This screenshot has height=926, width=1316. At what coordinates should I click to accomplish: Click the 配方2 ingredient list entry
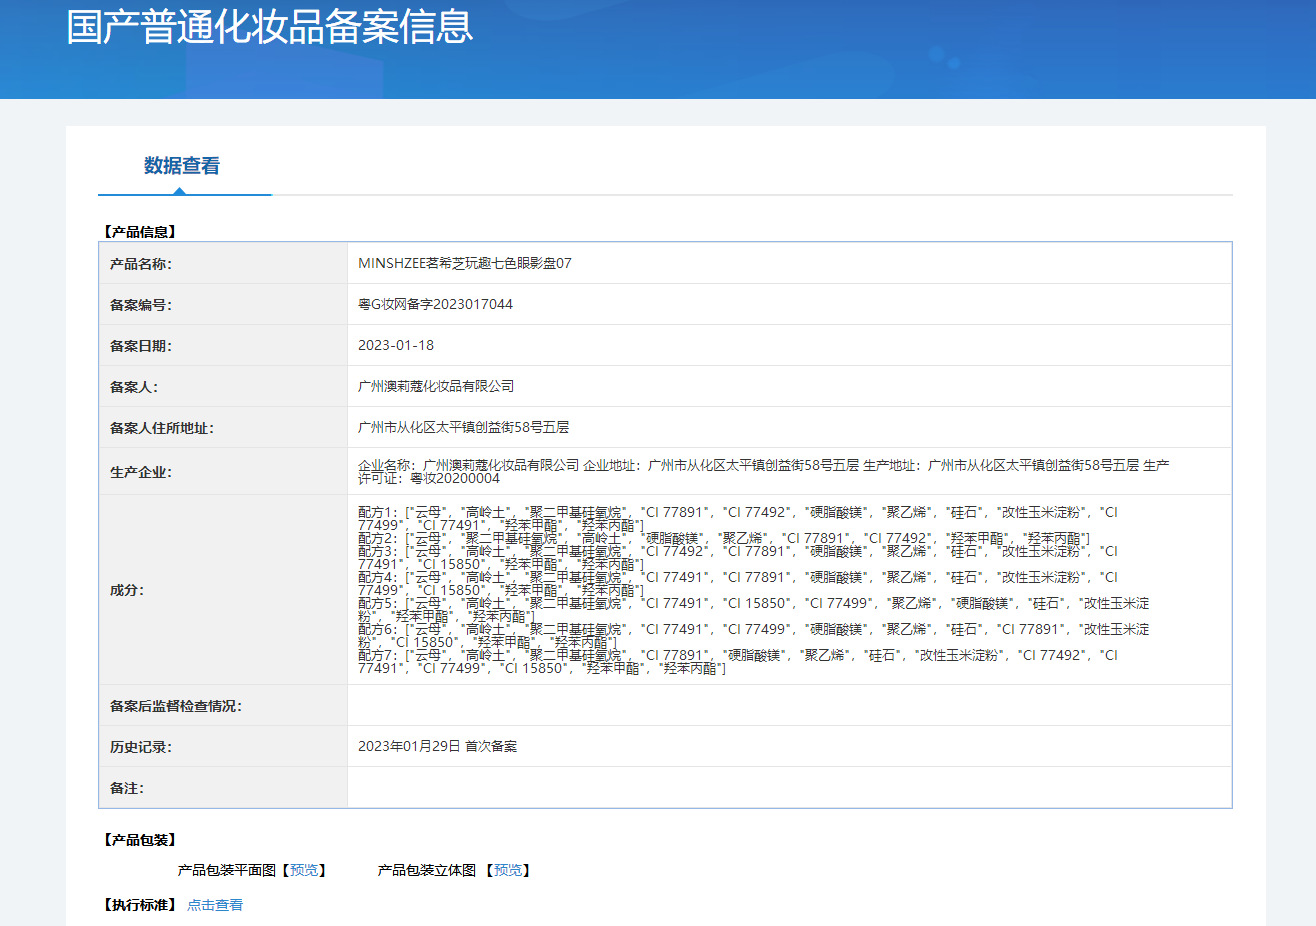pyautogui.click(x=724, y=538)
